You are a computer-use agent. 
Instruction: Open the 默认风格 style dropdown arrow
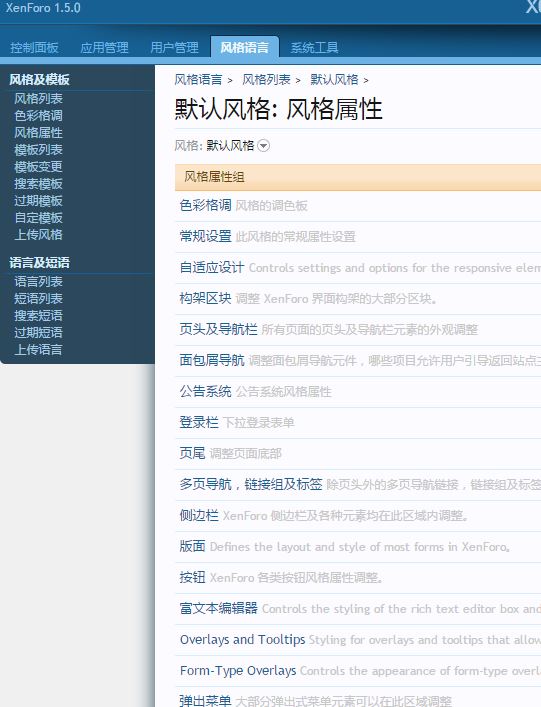[264, 146]
